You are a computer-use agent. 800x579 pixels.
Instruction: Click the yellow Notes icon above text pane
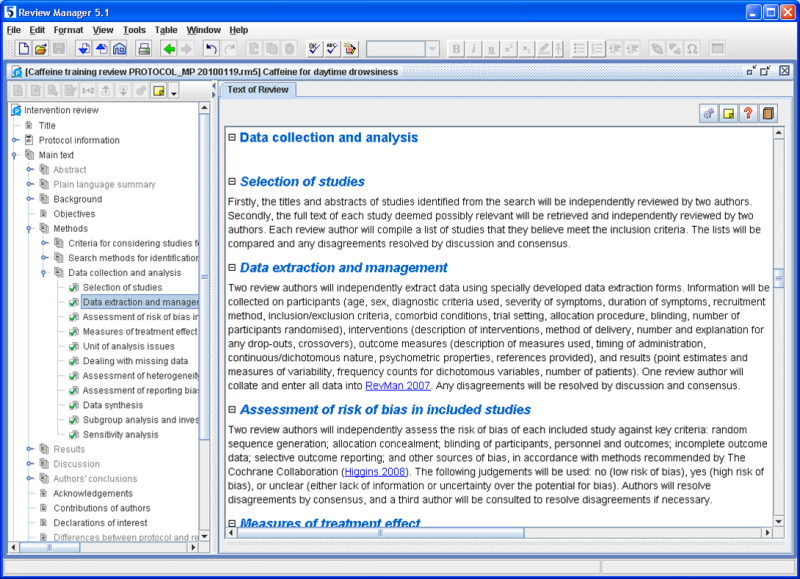tap(727, 113)
